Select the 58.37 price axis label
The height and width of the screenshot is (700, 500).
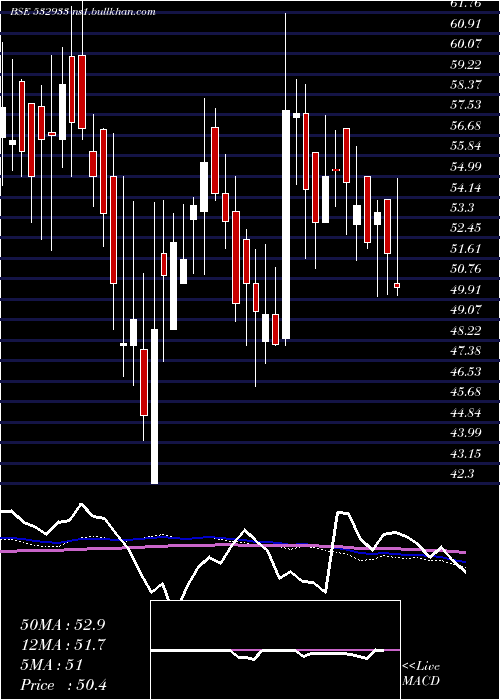coord(466,84)
